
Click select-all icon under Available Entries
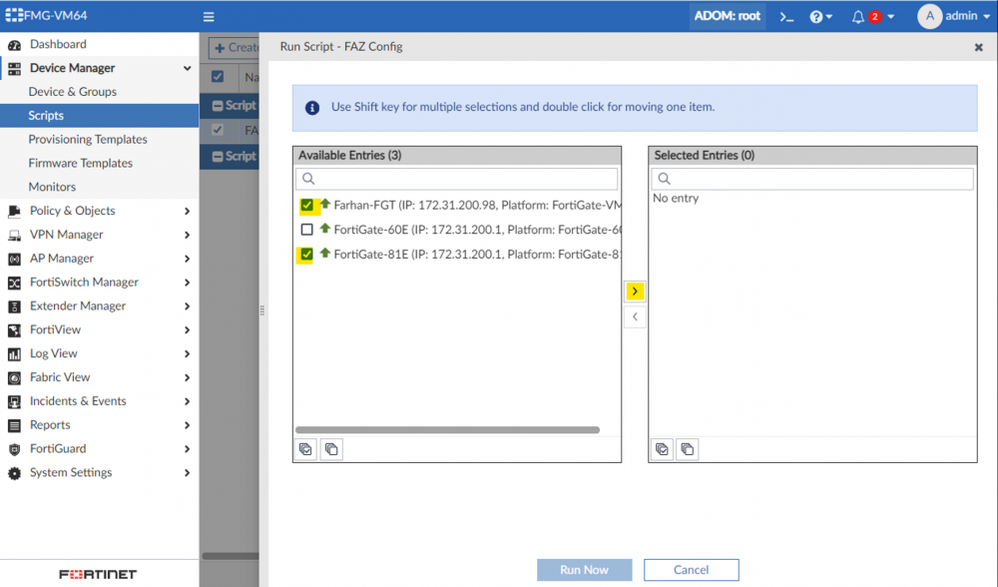306,449
